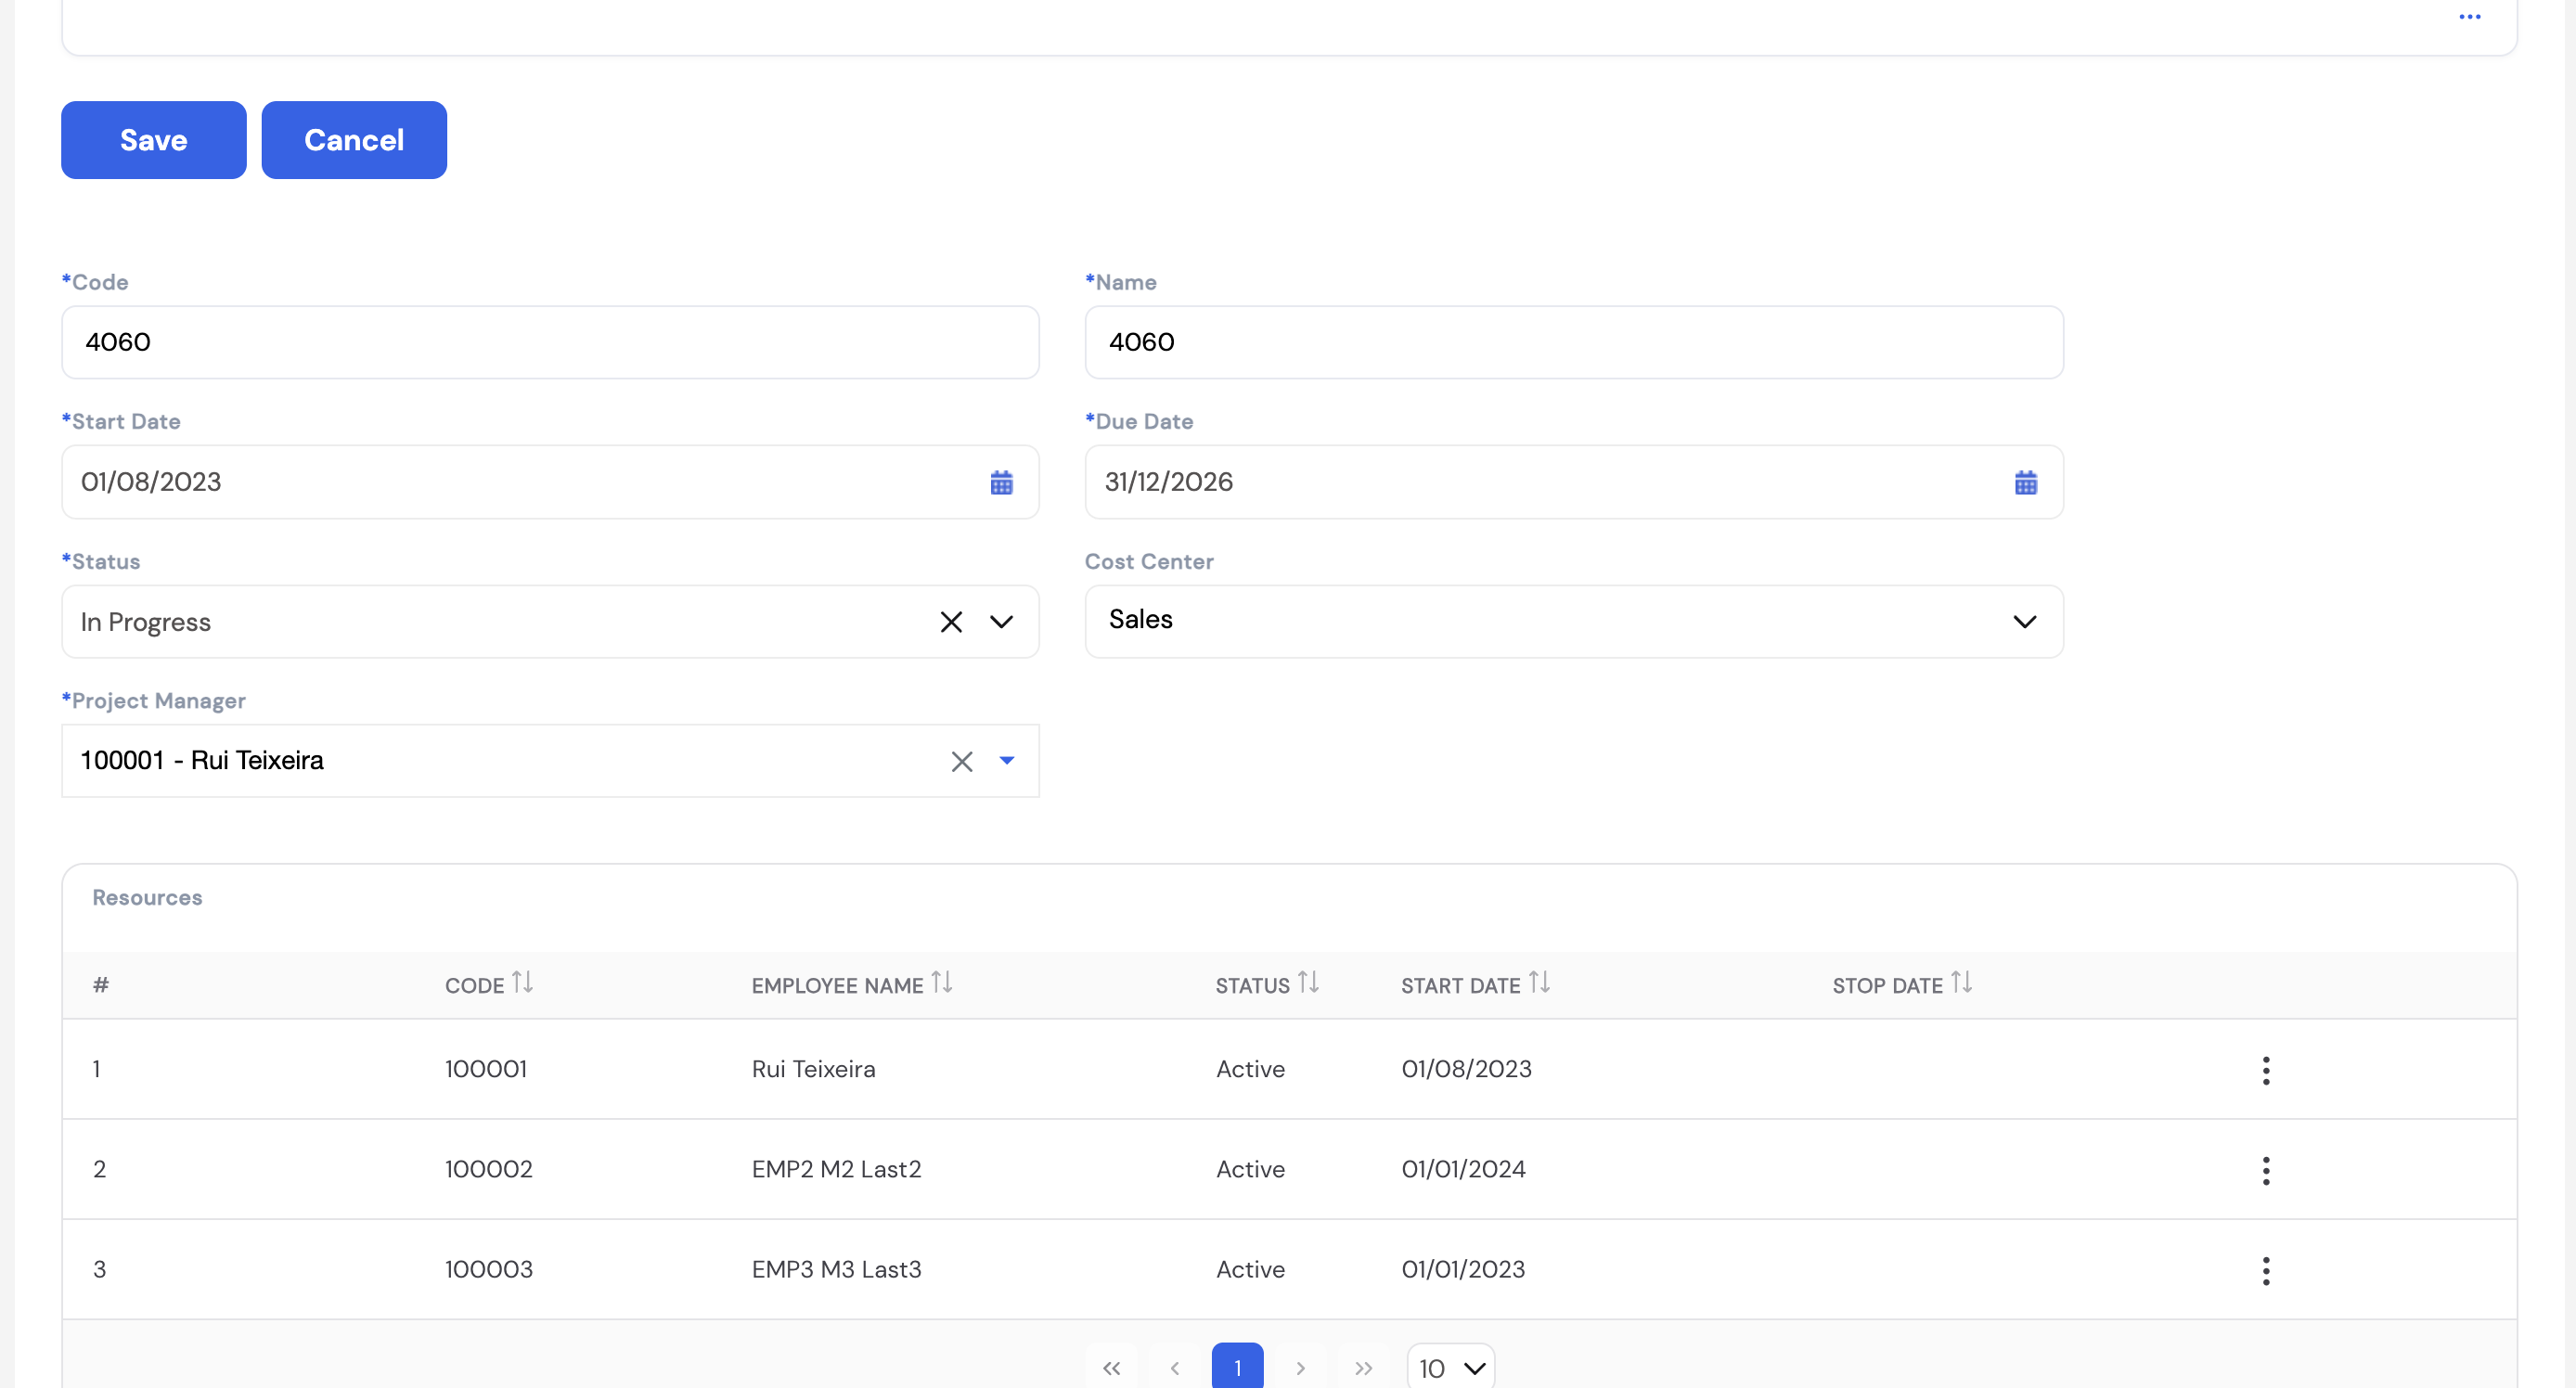This screenshot has height=1388, width=2576.
Task: Sort resources by Status column
Action: [1308, 983]
